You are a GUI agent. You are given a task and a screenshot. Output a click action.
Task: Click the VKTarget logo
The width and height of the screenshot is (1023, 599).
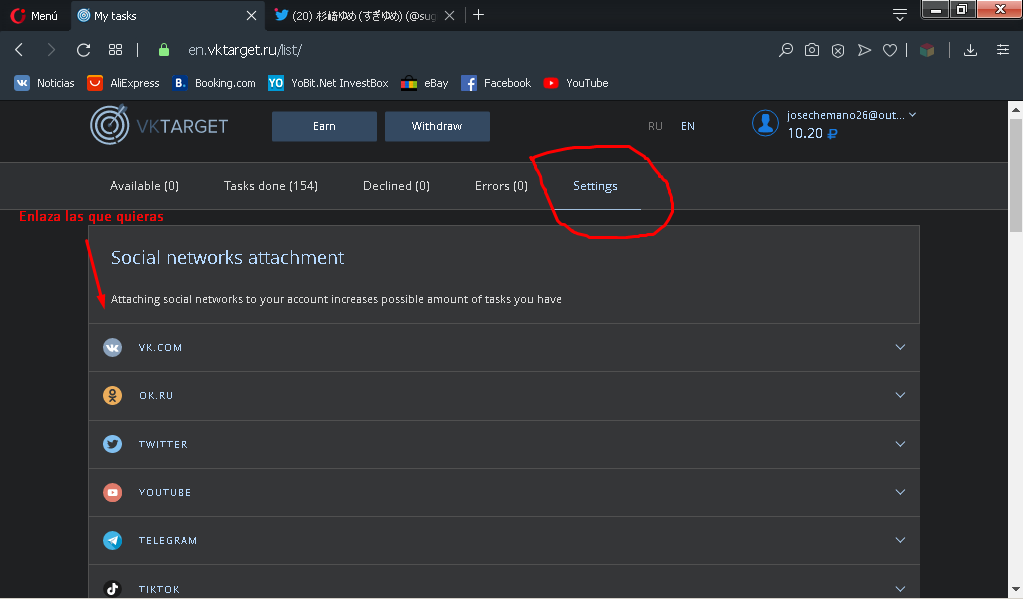click(x=159, y=125)
